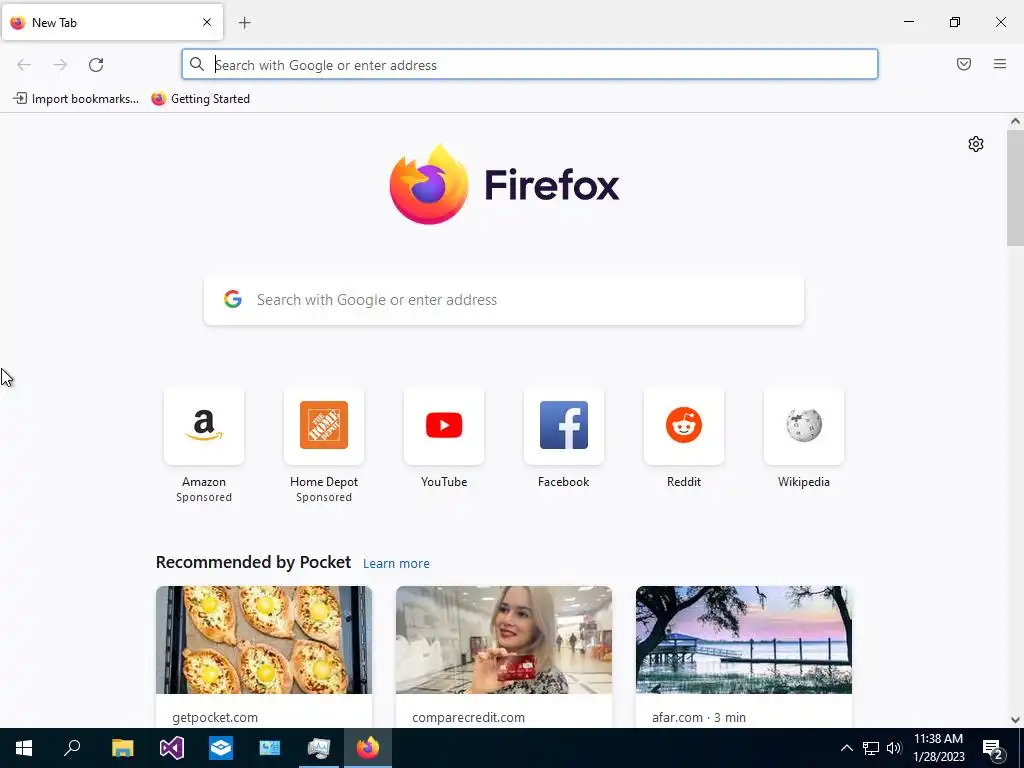Screen dimensions: 1024x768
Task: Open the Firefox application menu
Action: 1000,64
